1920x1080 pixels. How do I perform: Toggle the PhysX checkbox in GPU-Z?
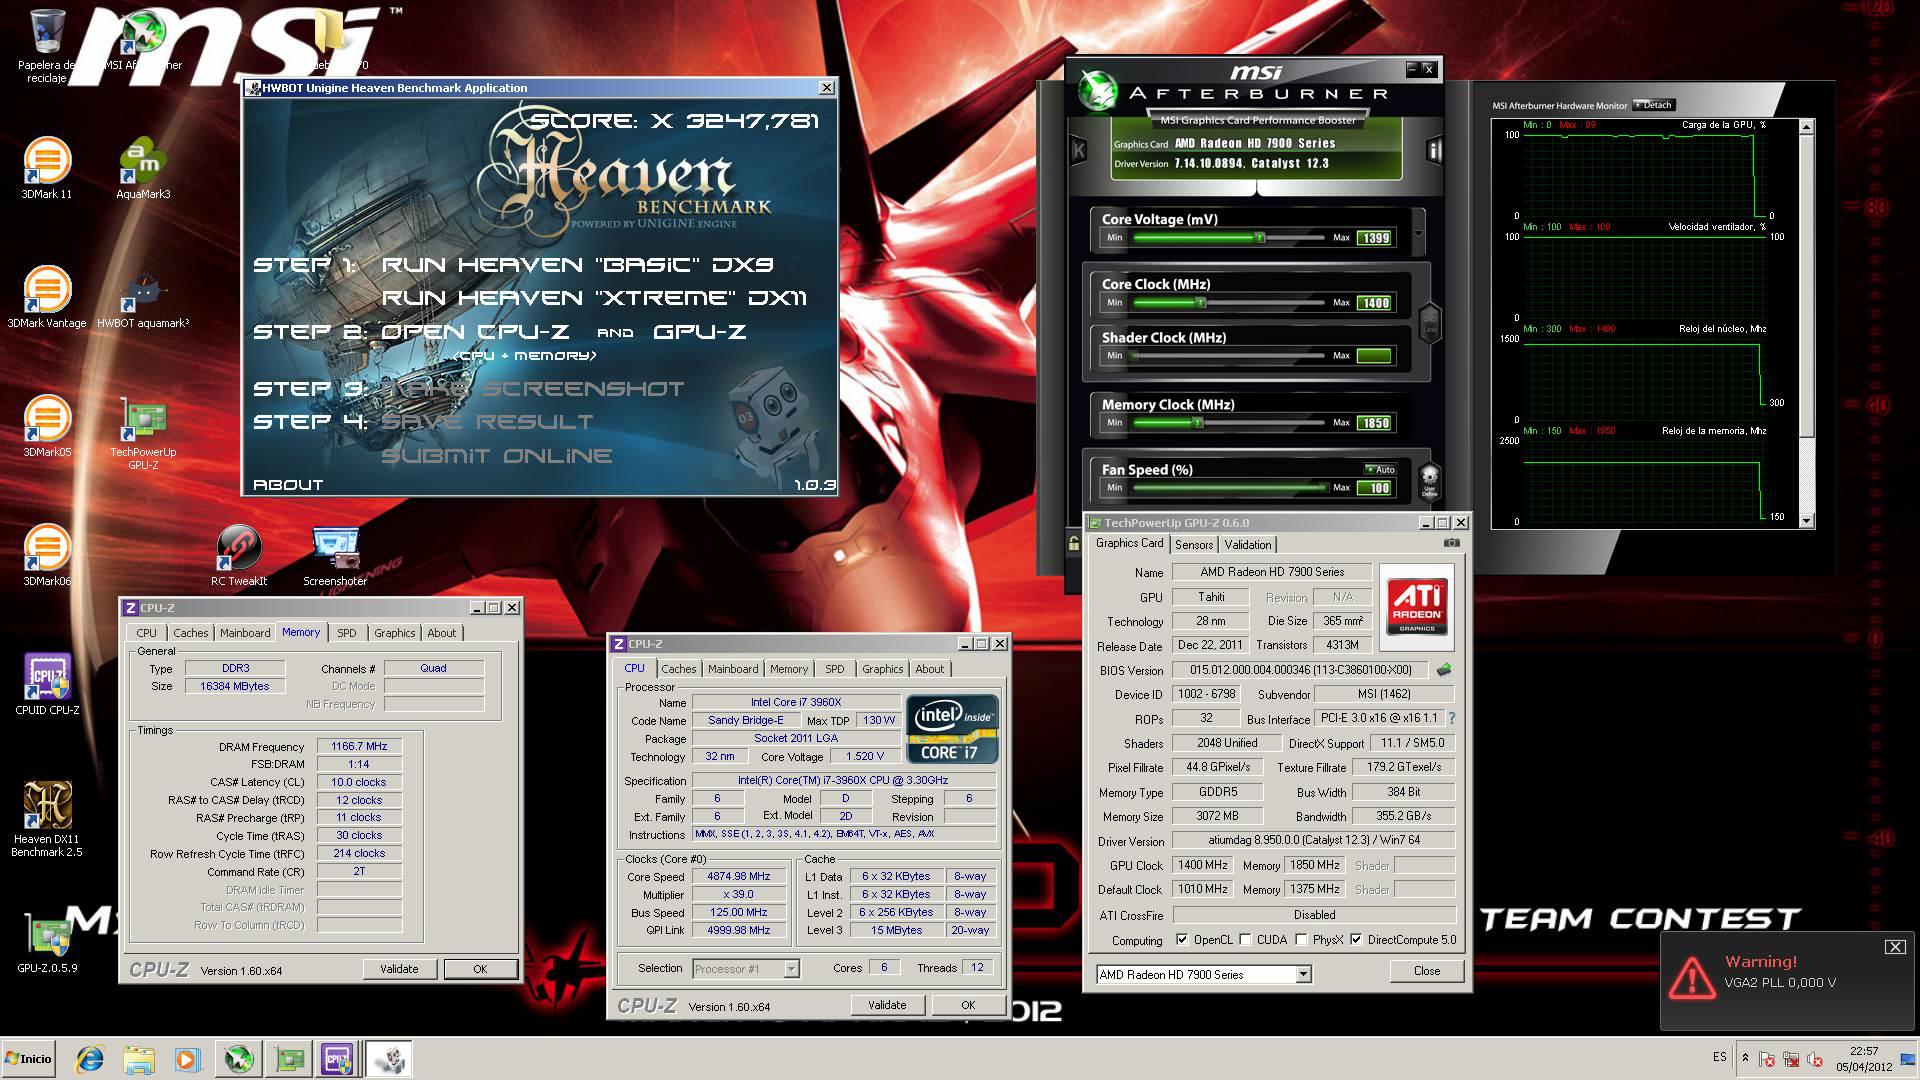(x=1301, y=940)
